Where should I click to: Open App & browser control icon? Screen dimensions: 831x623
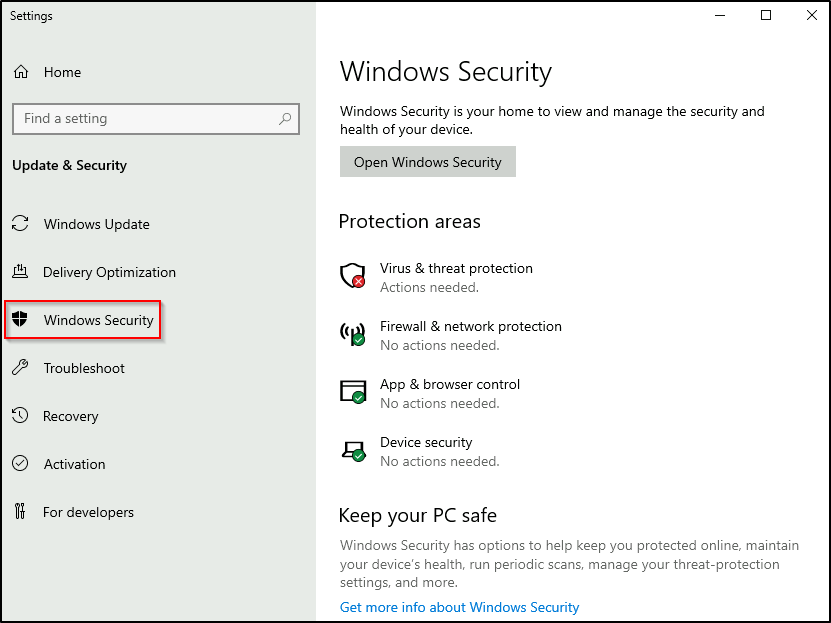[x=352, y=392]
